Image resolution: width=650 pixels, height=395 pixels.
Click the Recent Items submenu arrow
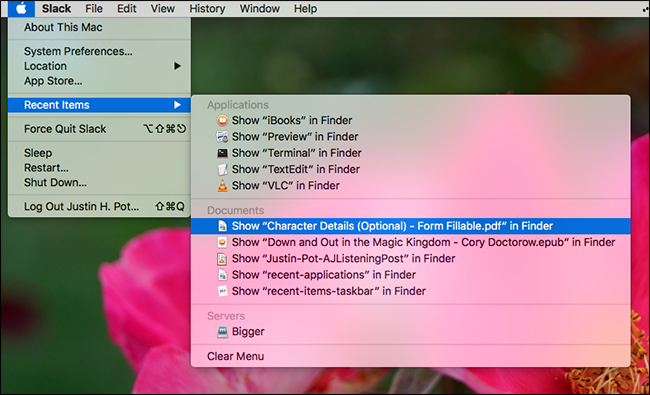click(177, 105)
